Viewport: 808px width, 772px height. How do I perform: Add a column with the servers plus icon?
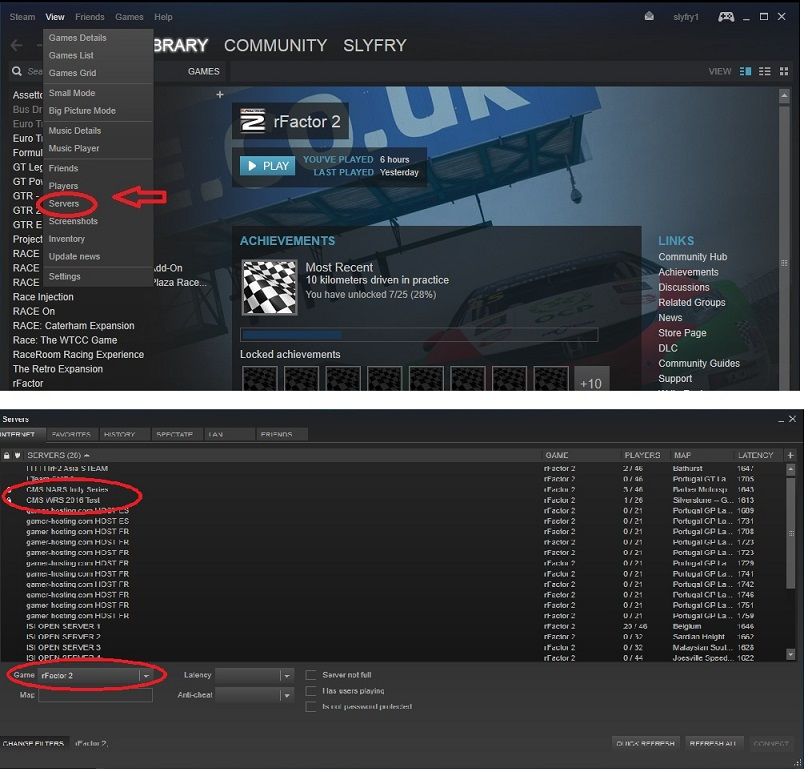[x=790, y=455]
